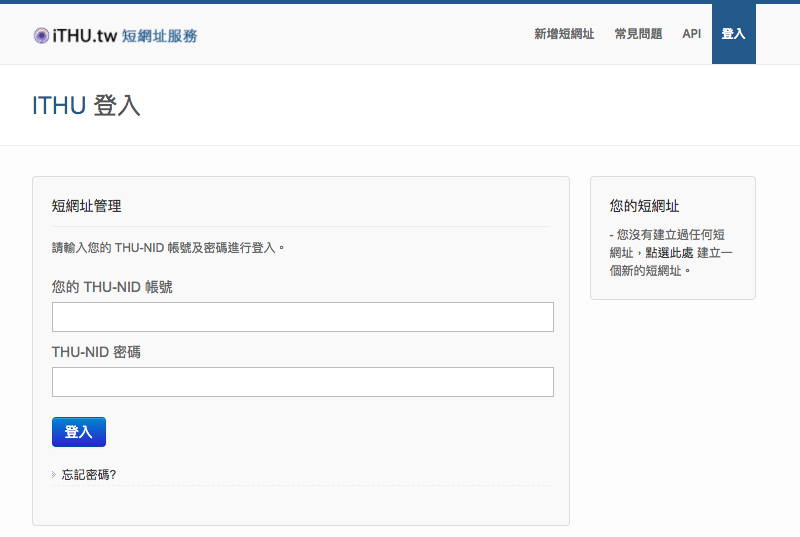Click the small arrow beside 忘記密碼?
Screen dimensions: 800x537
pos(54,475)
